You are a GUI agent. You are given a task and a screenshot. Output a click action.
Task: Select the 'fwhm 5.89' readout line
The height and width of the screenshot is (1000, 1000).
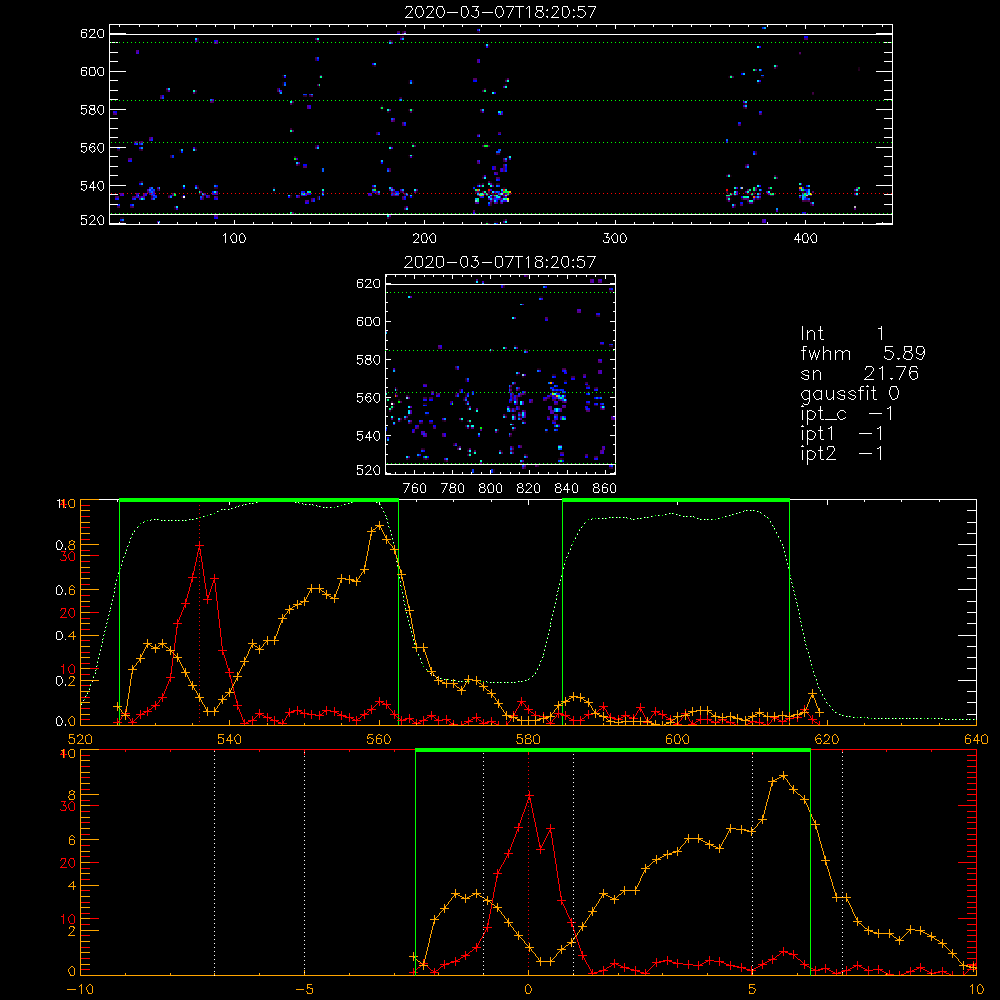pos(863,353)
